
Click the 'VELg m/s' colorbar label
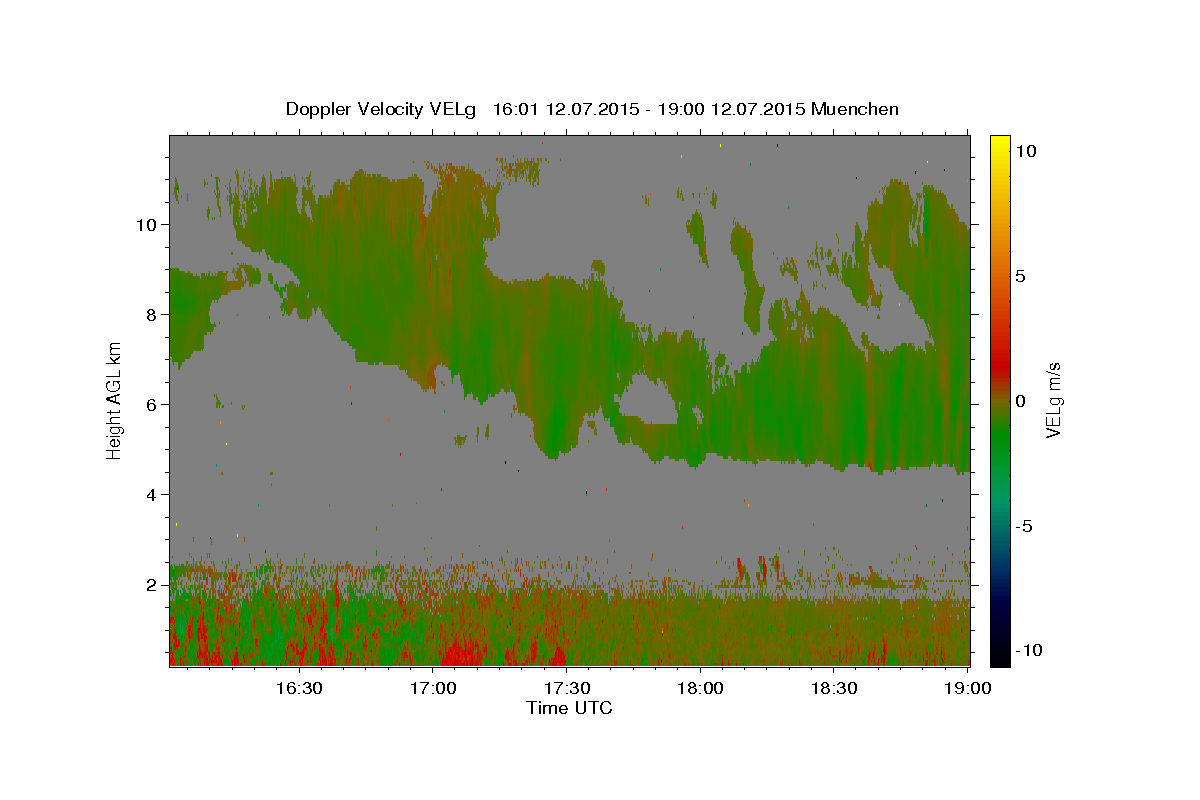pos(1053,399)
